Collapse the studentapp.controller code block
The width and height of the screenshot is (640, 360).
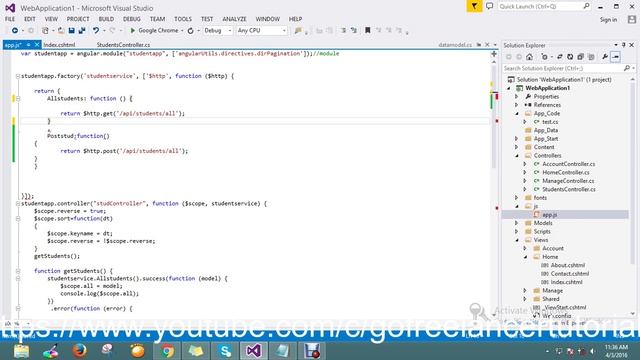coord(18,203)
